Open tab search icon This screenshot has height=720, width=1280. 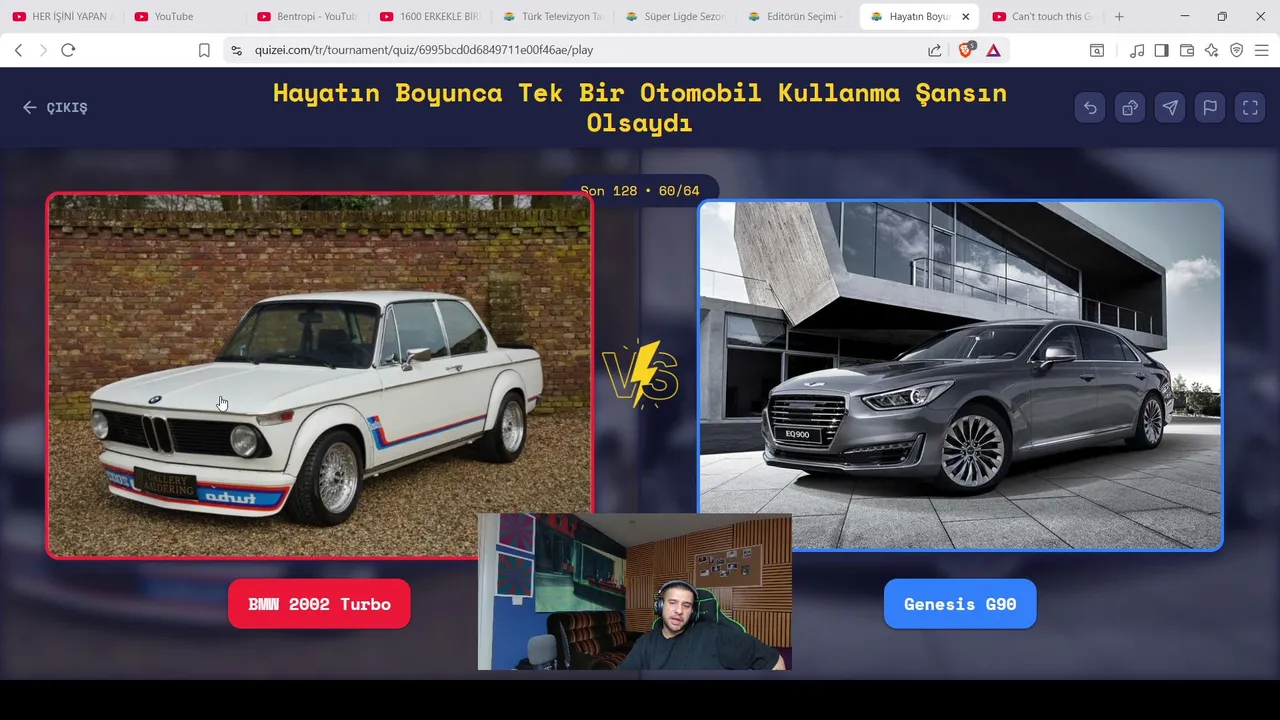1097,50
